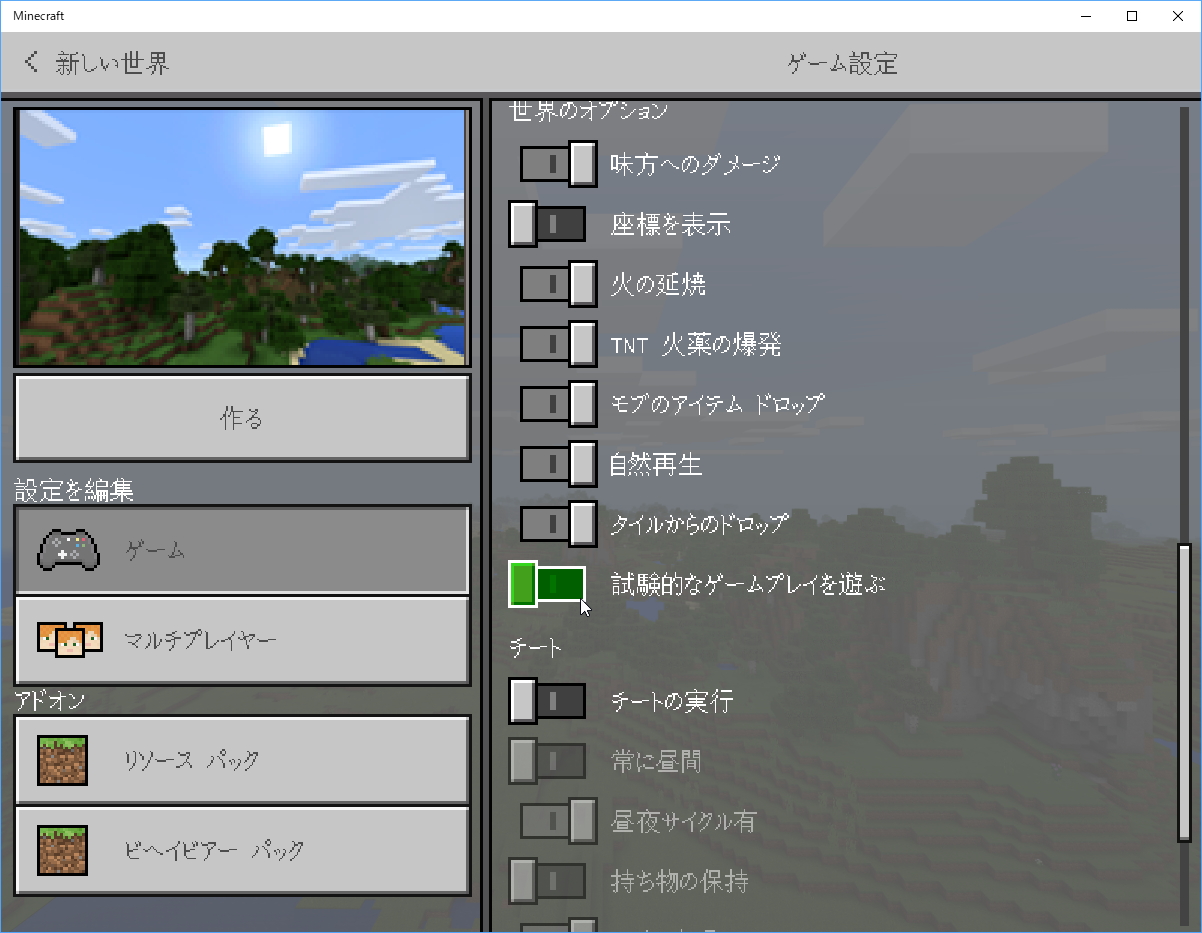Open the マルチプレイヤー settings tab
This screenshot has height=933, width=1202.
(x=242, y=640)
